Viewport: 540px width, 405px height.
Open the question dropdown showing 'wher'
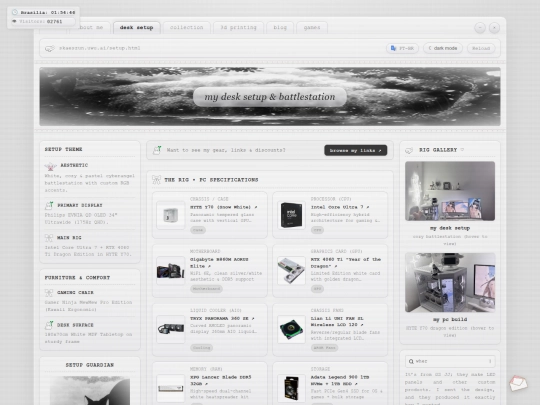click(x=450, y=361)
